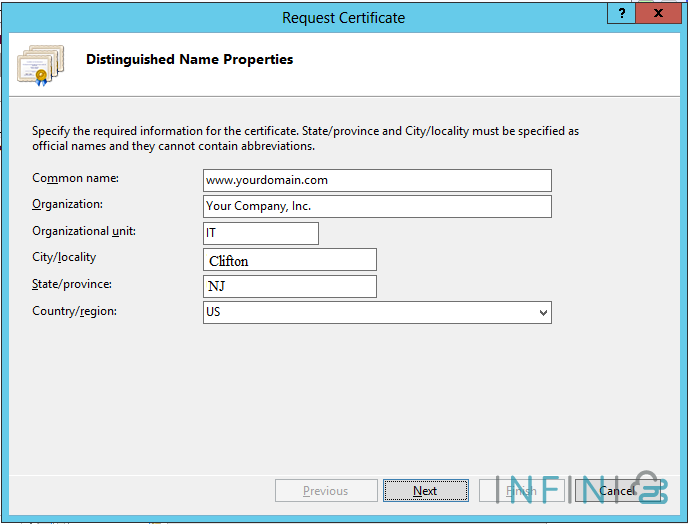This screenshot has height=524, width=688.
Task: Click the City/locality field showing Clifton
Action: tap(289, 260)
